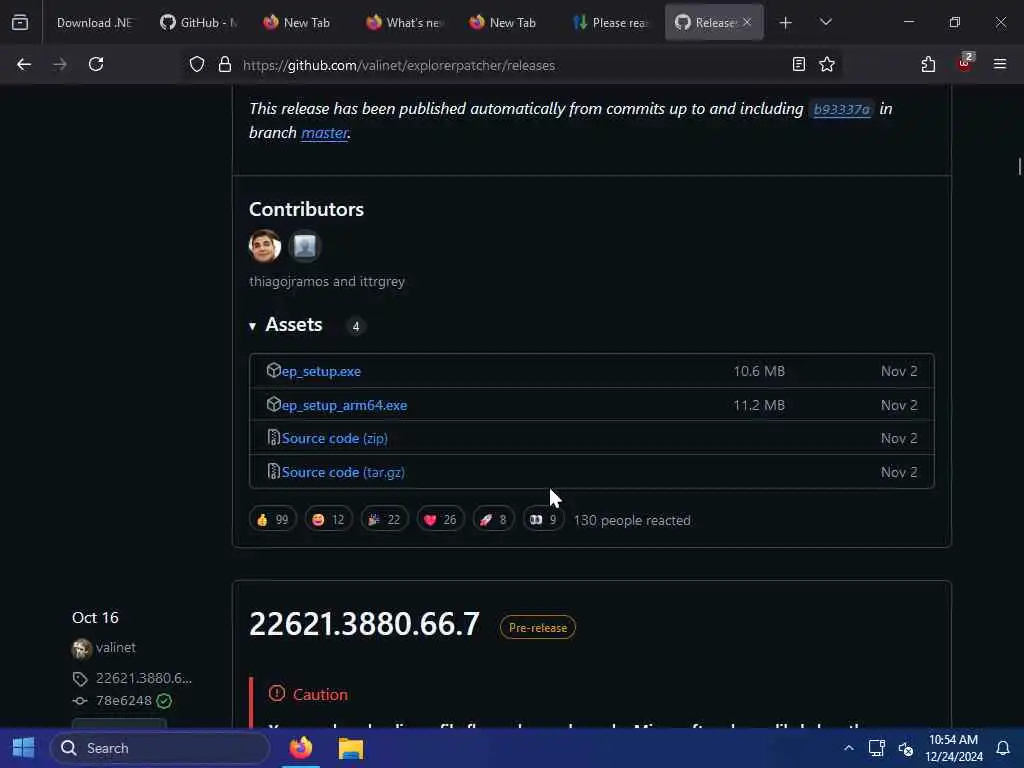Click the Pre-release label badge

click(x=537, y=628)
